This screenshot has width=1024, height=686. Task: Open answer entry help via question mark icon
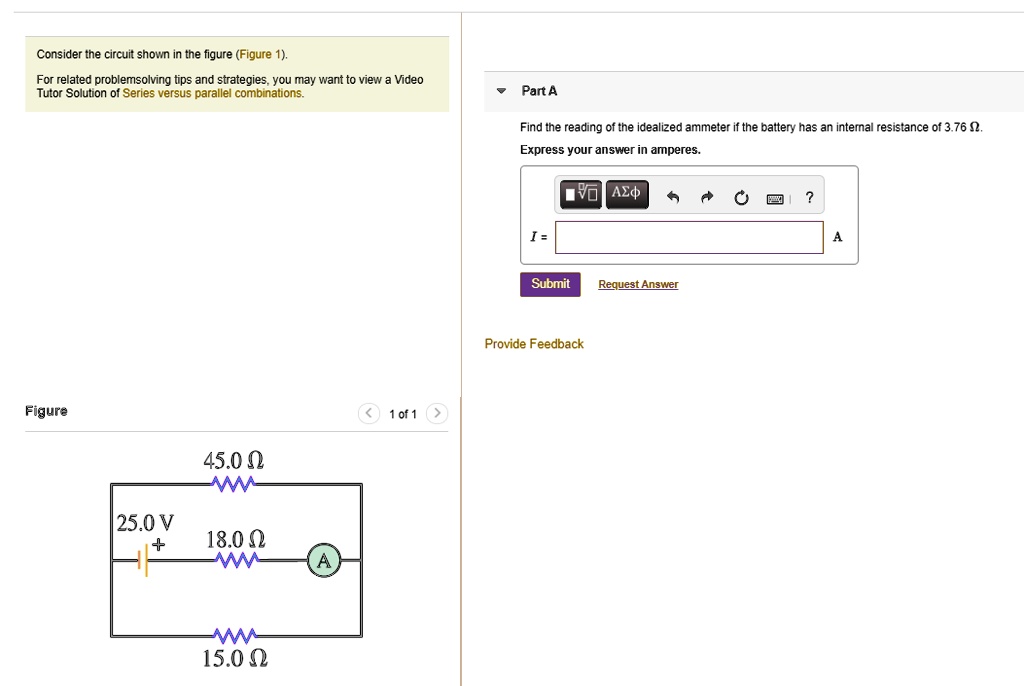pos(809,197)
